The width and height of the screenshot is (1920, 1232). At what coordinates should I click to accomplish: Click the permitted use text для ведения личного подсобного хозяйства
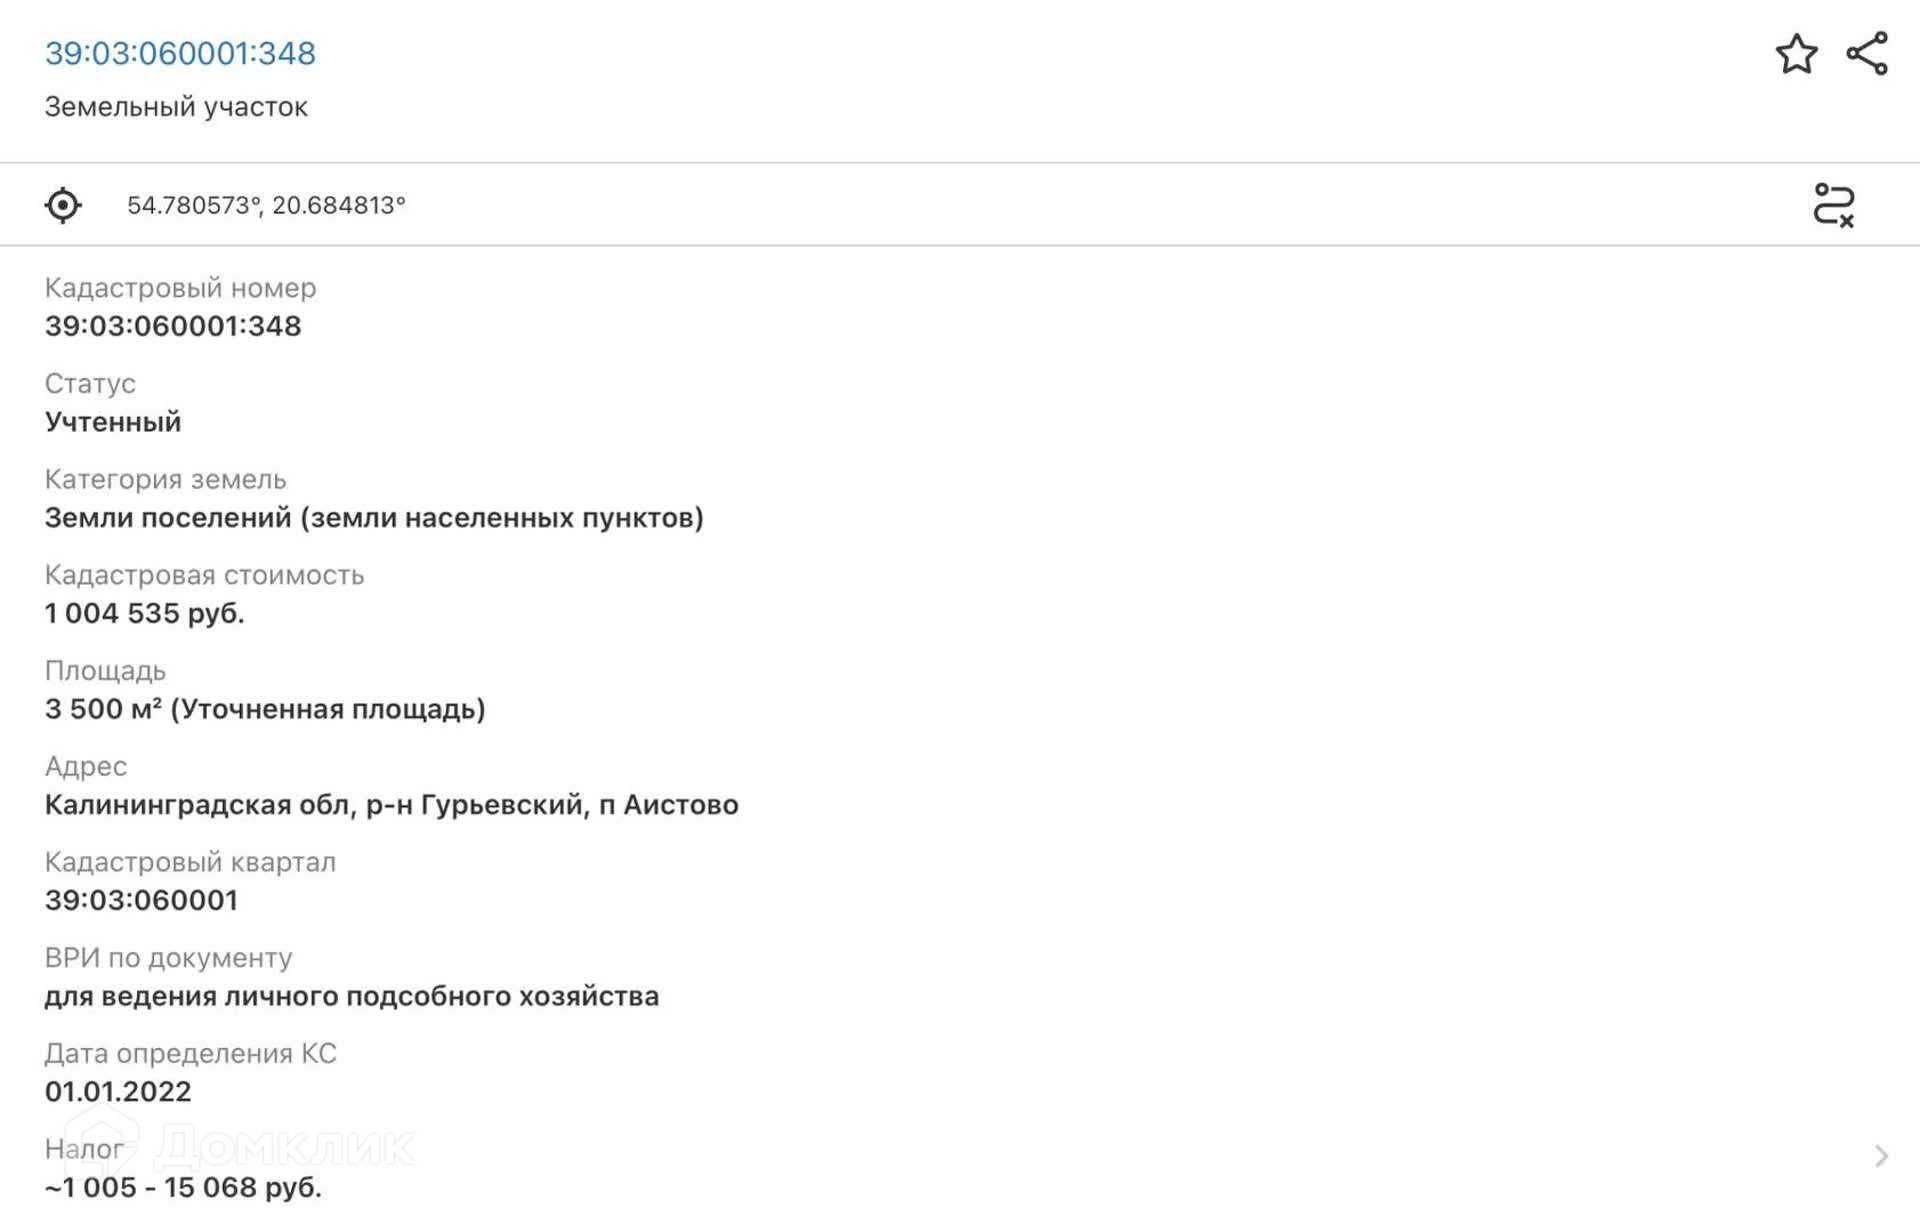coord(351,996)
